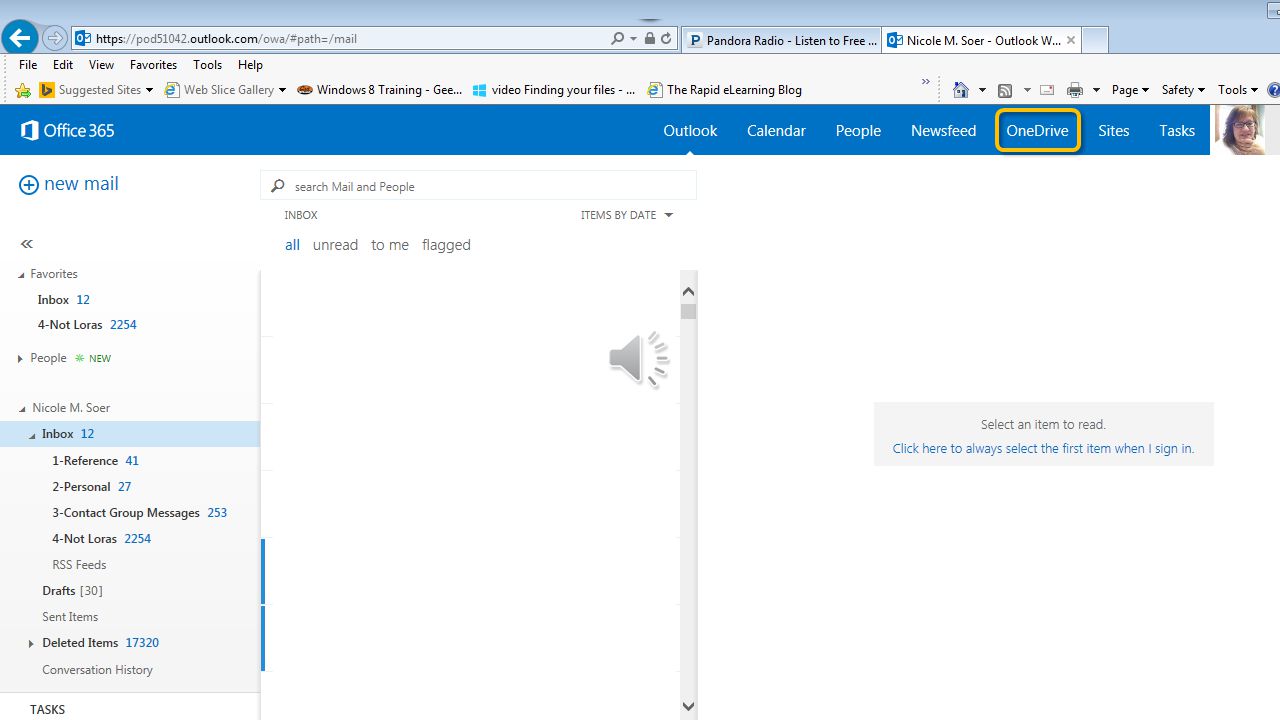The width and height of the screenshot is (1280, 720).
Task: Close the Nicole M. Soer Outlook tab
Action: click(x=1071, y=40)
